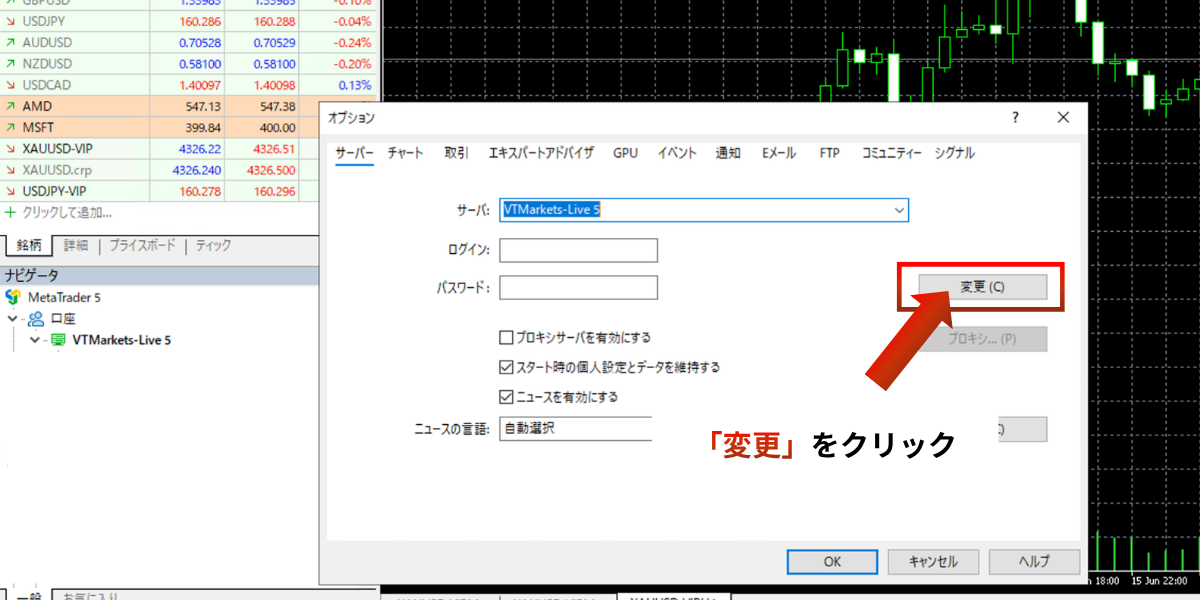Click the キャンセル button
Screen dimensions: 1200x600
933,562
